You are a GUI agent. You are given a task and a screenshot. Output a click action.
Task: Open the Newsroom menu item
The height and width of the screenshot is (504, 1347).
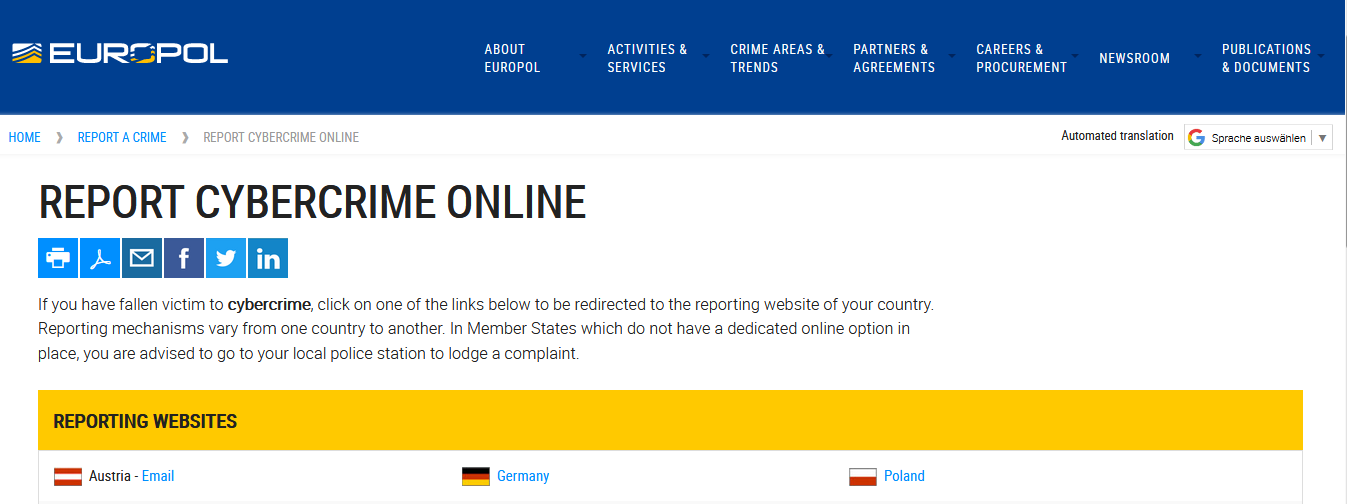point(1134,58)
